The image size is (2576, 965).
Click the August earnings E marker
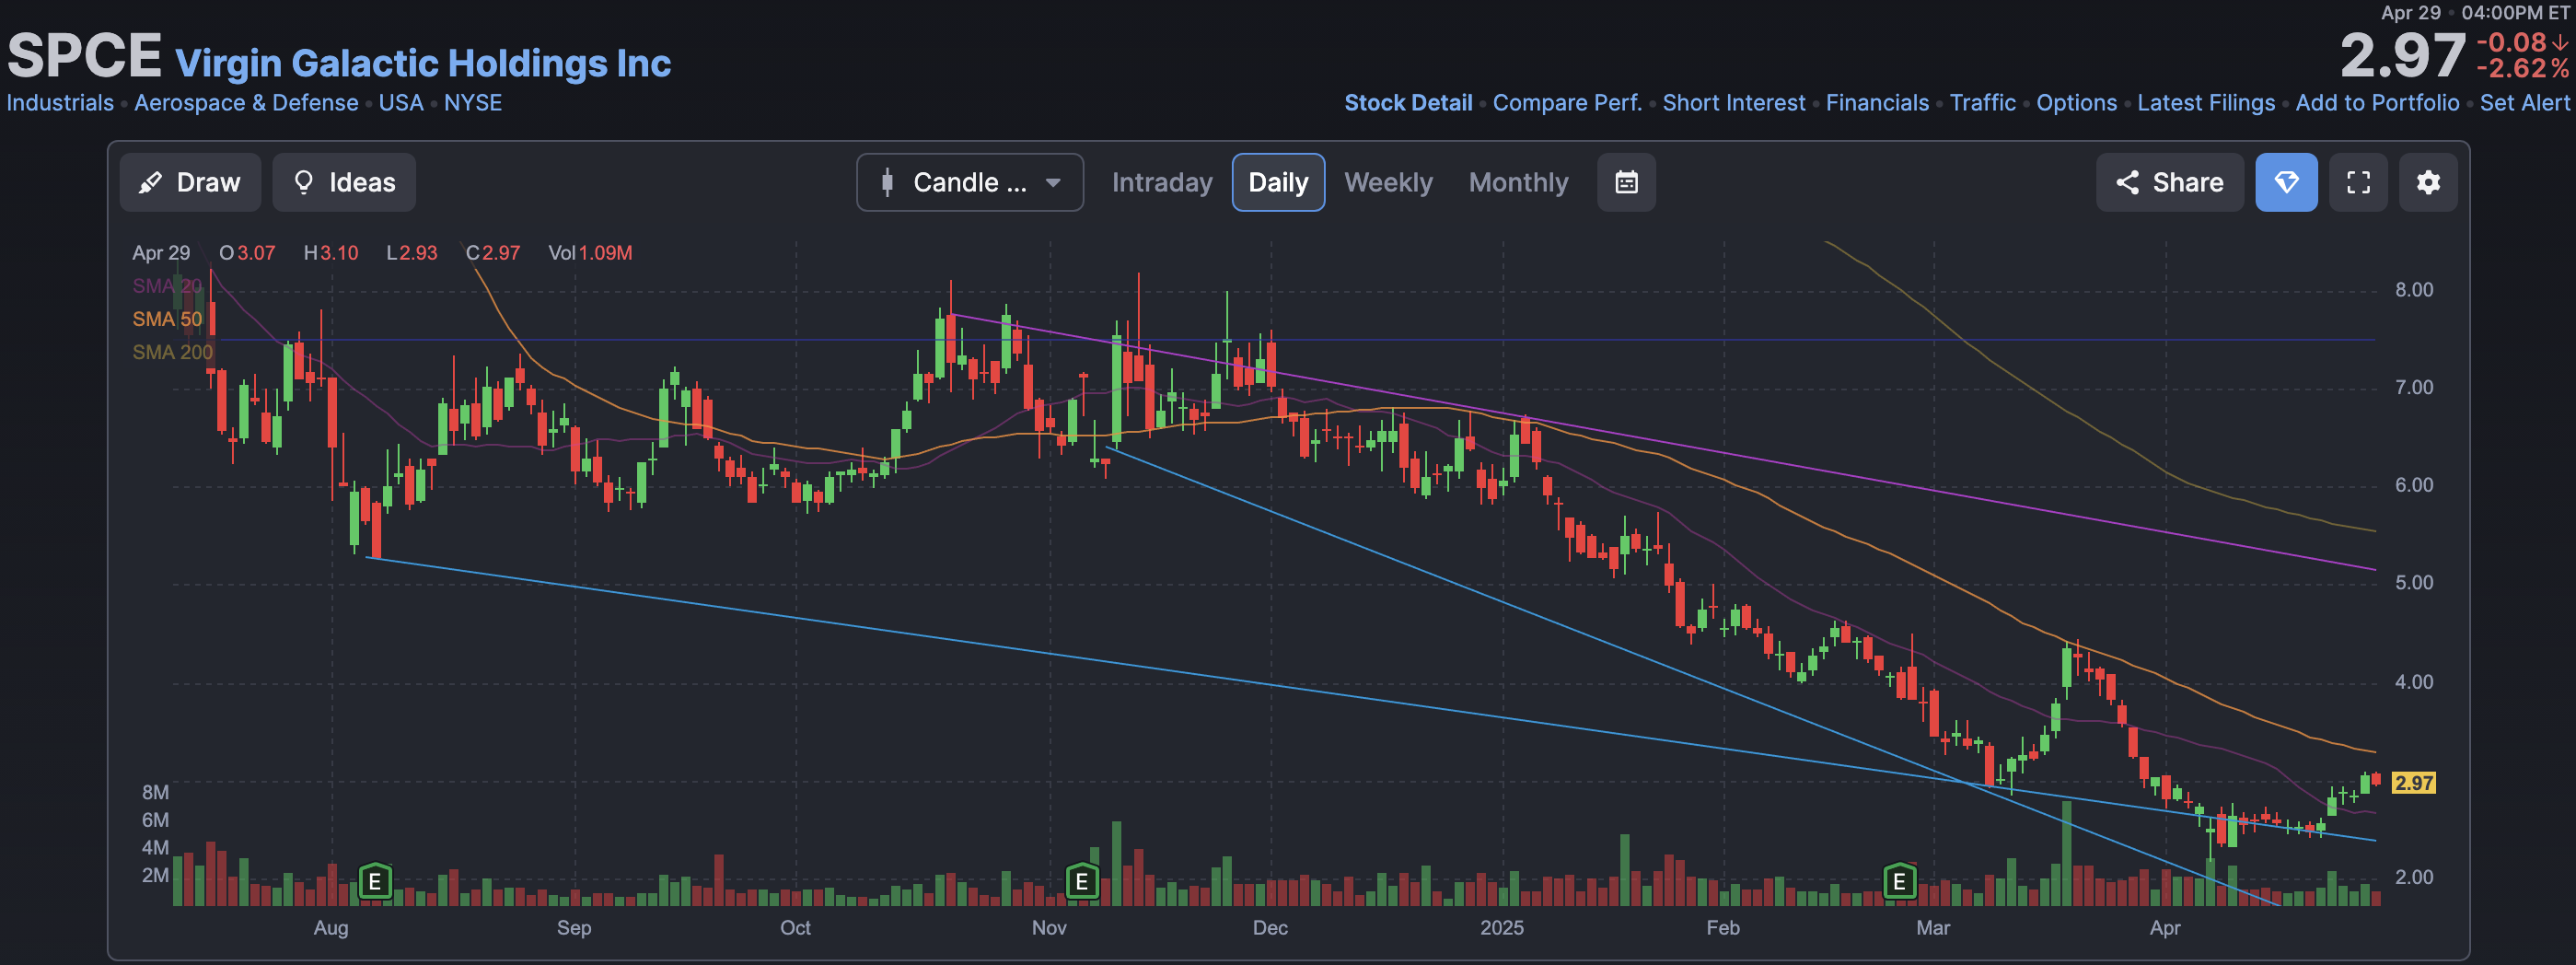375,881
